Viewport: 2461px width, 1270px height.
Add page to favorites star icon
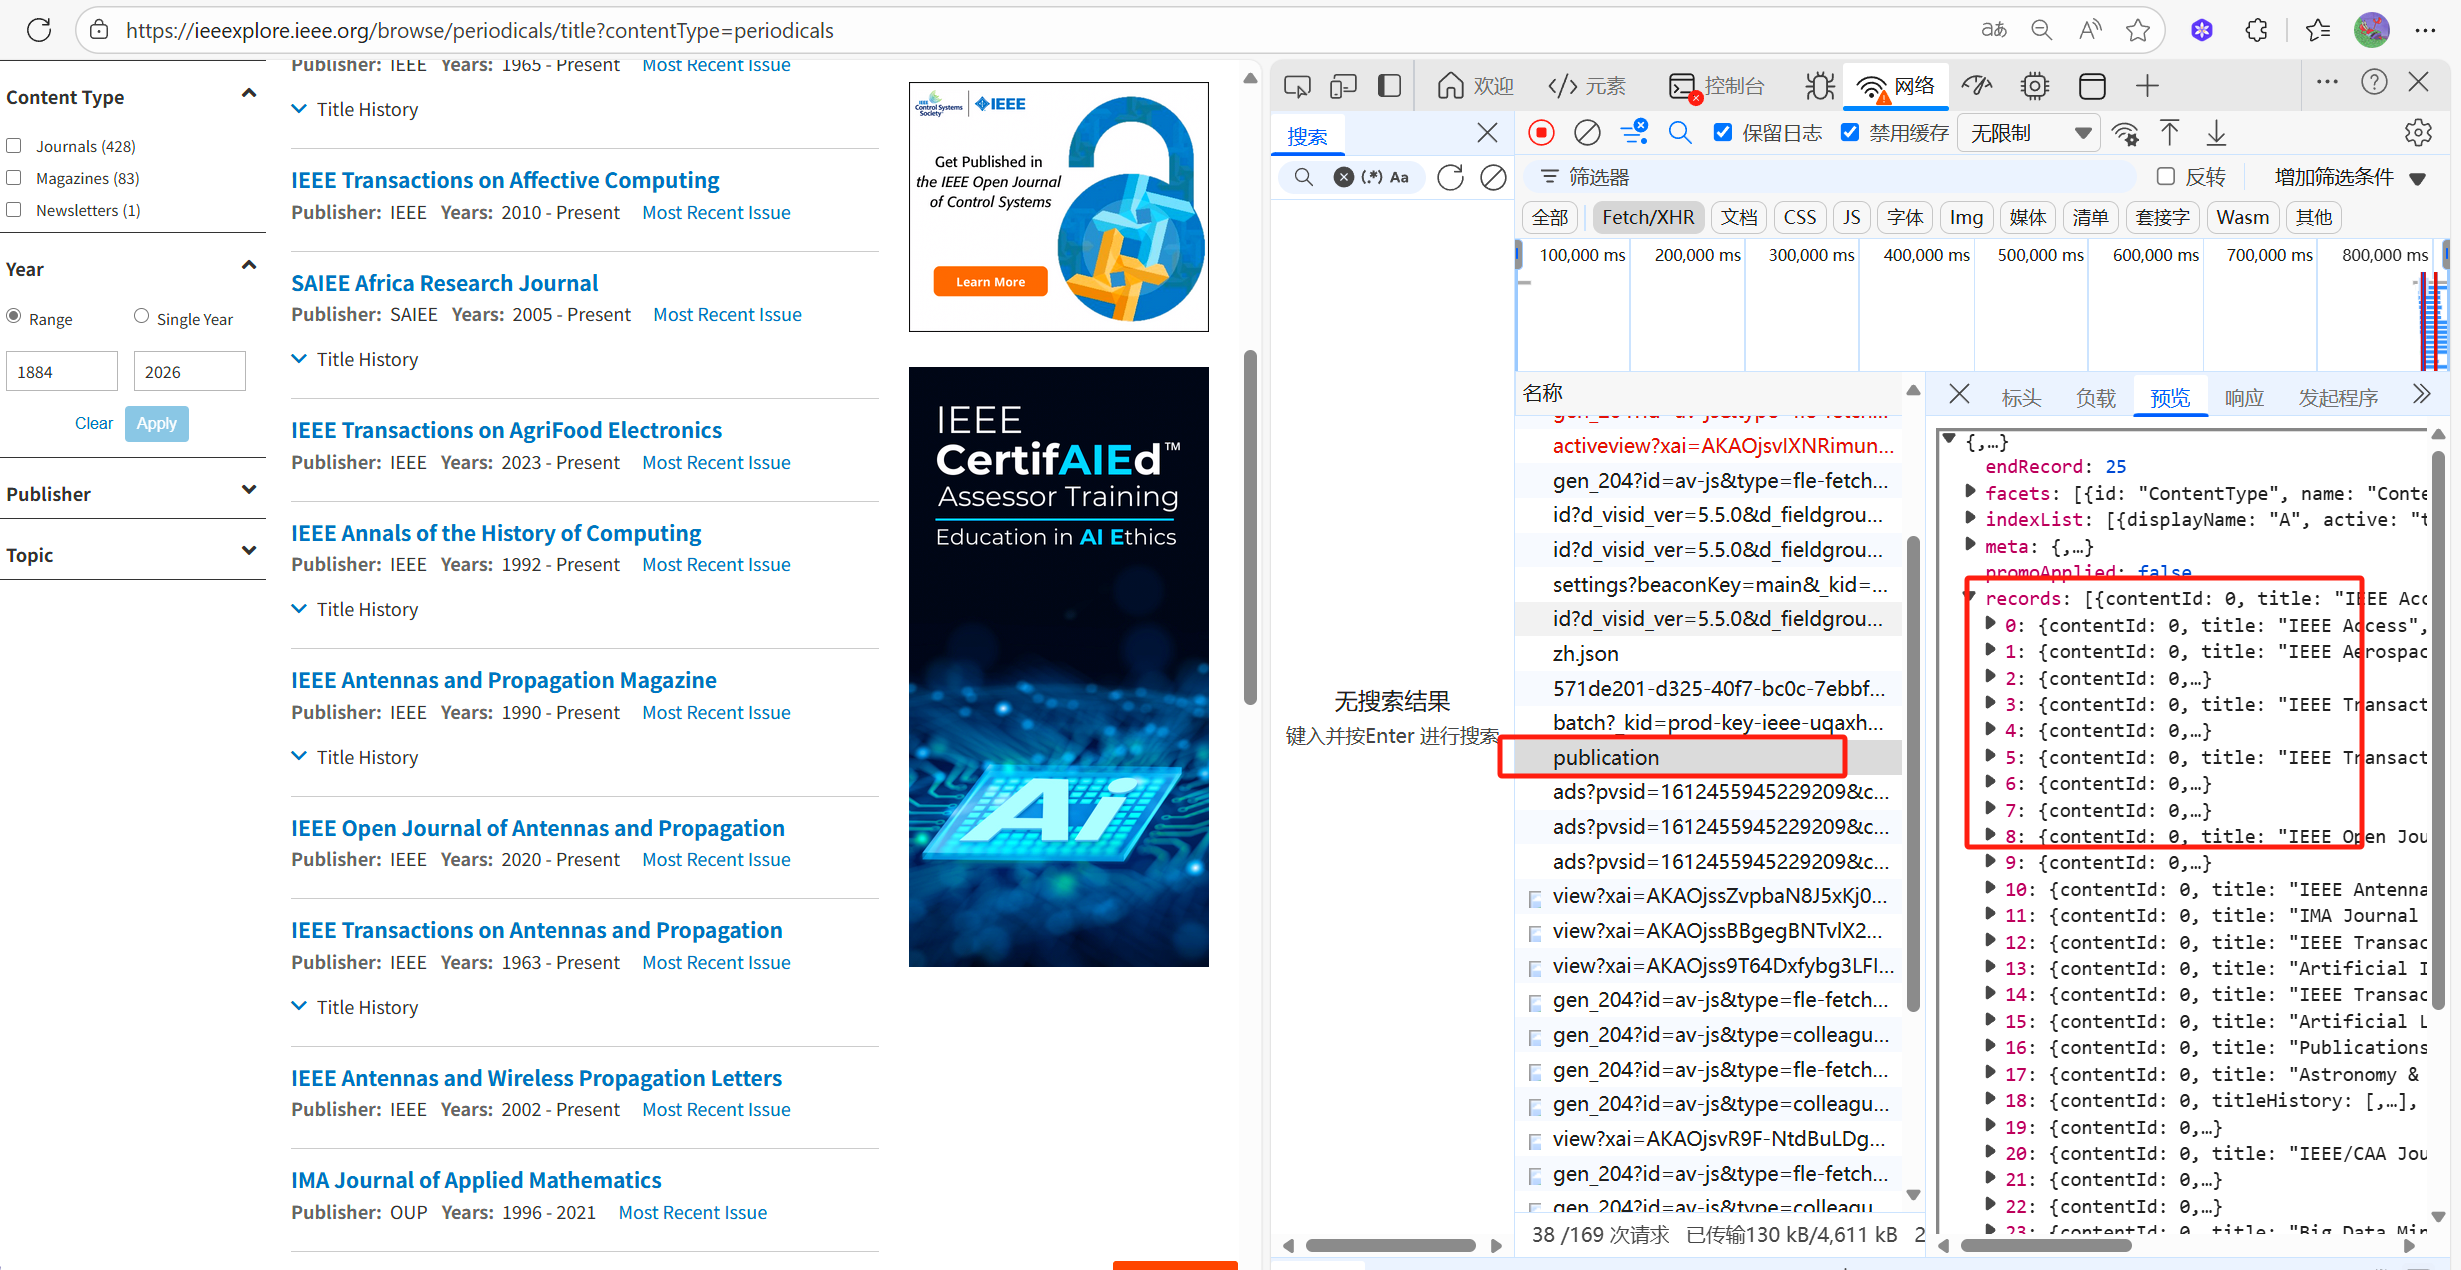[x=2138, y=30]
